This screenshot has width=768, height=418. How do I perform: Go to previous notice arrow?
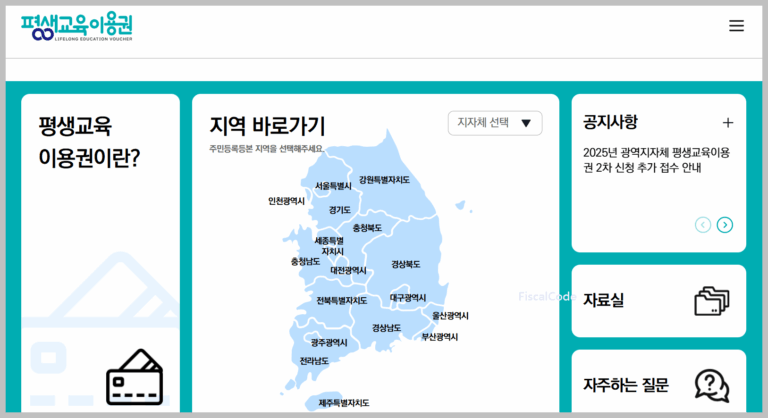pyautogui.click(x=703, y=225)
